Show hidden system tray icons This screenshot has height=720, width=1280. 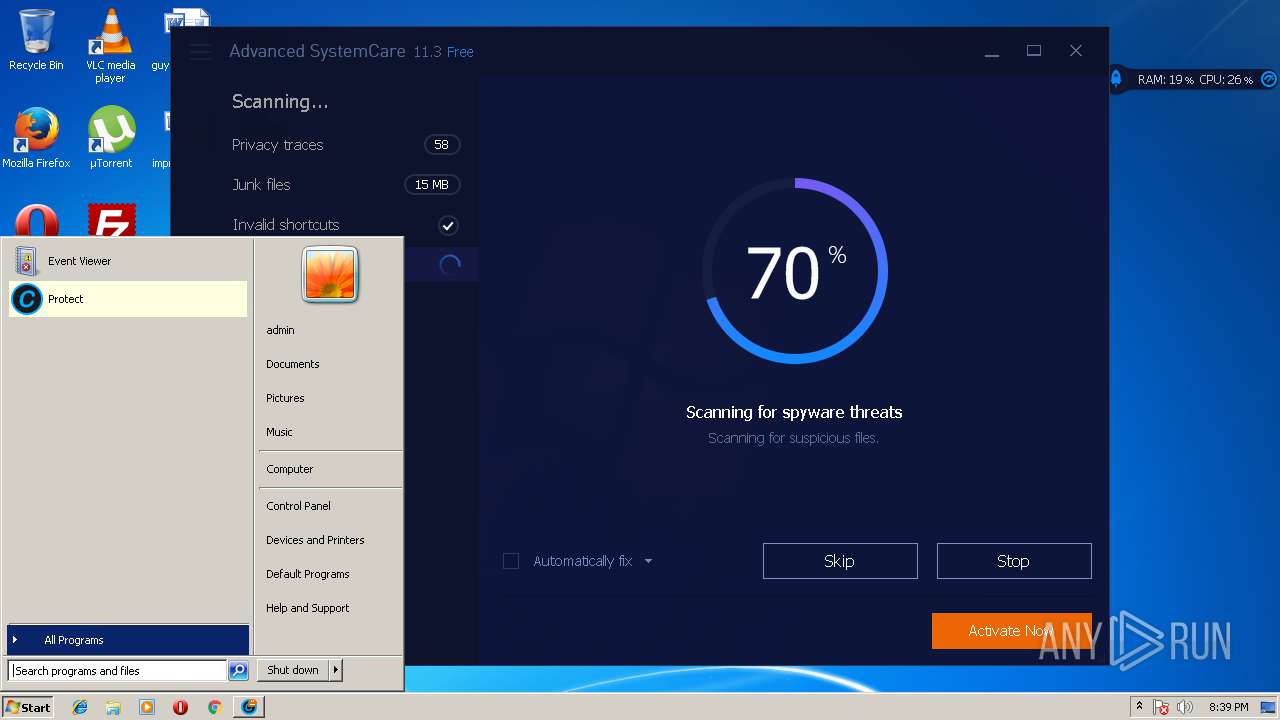tap(1139, 707)
